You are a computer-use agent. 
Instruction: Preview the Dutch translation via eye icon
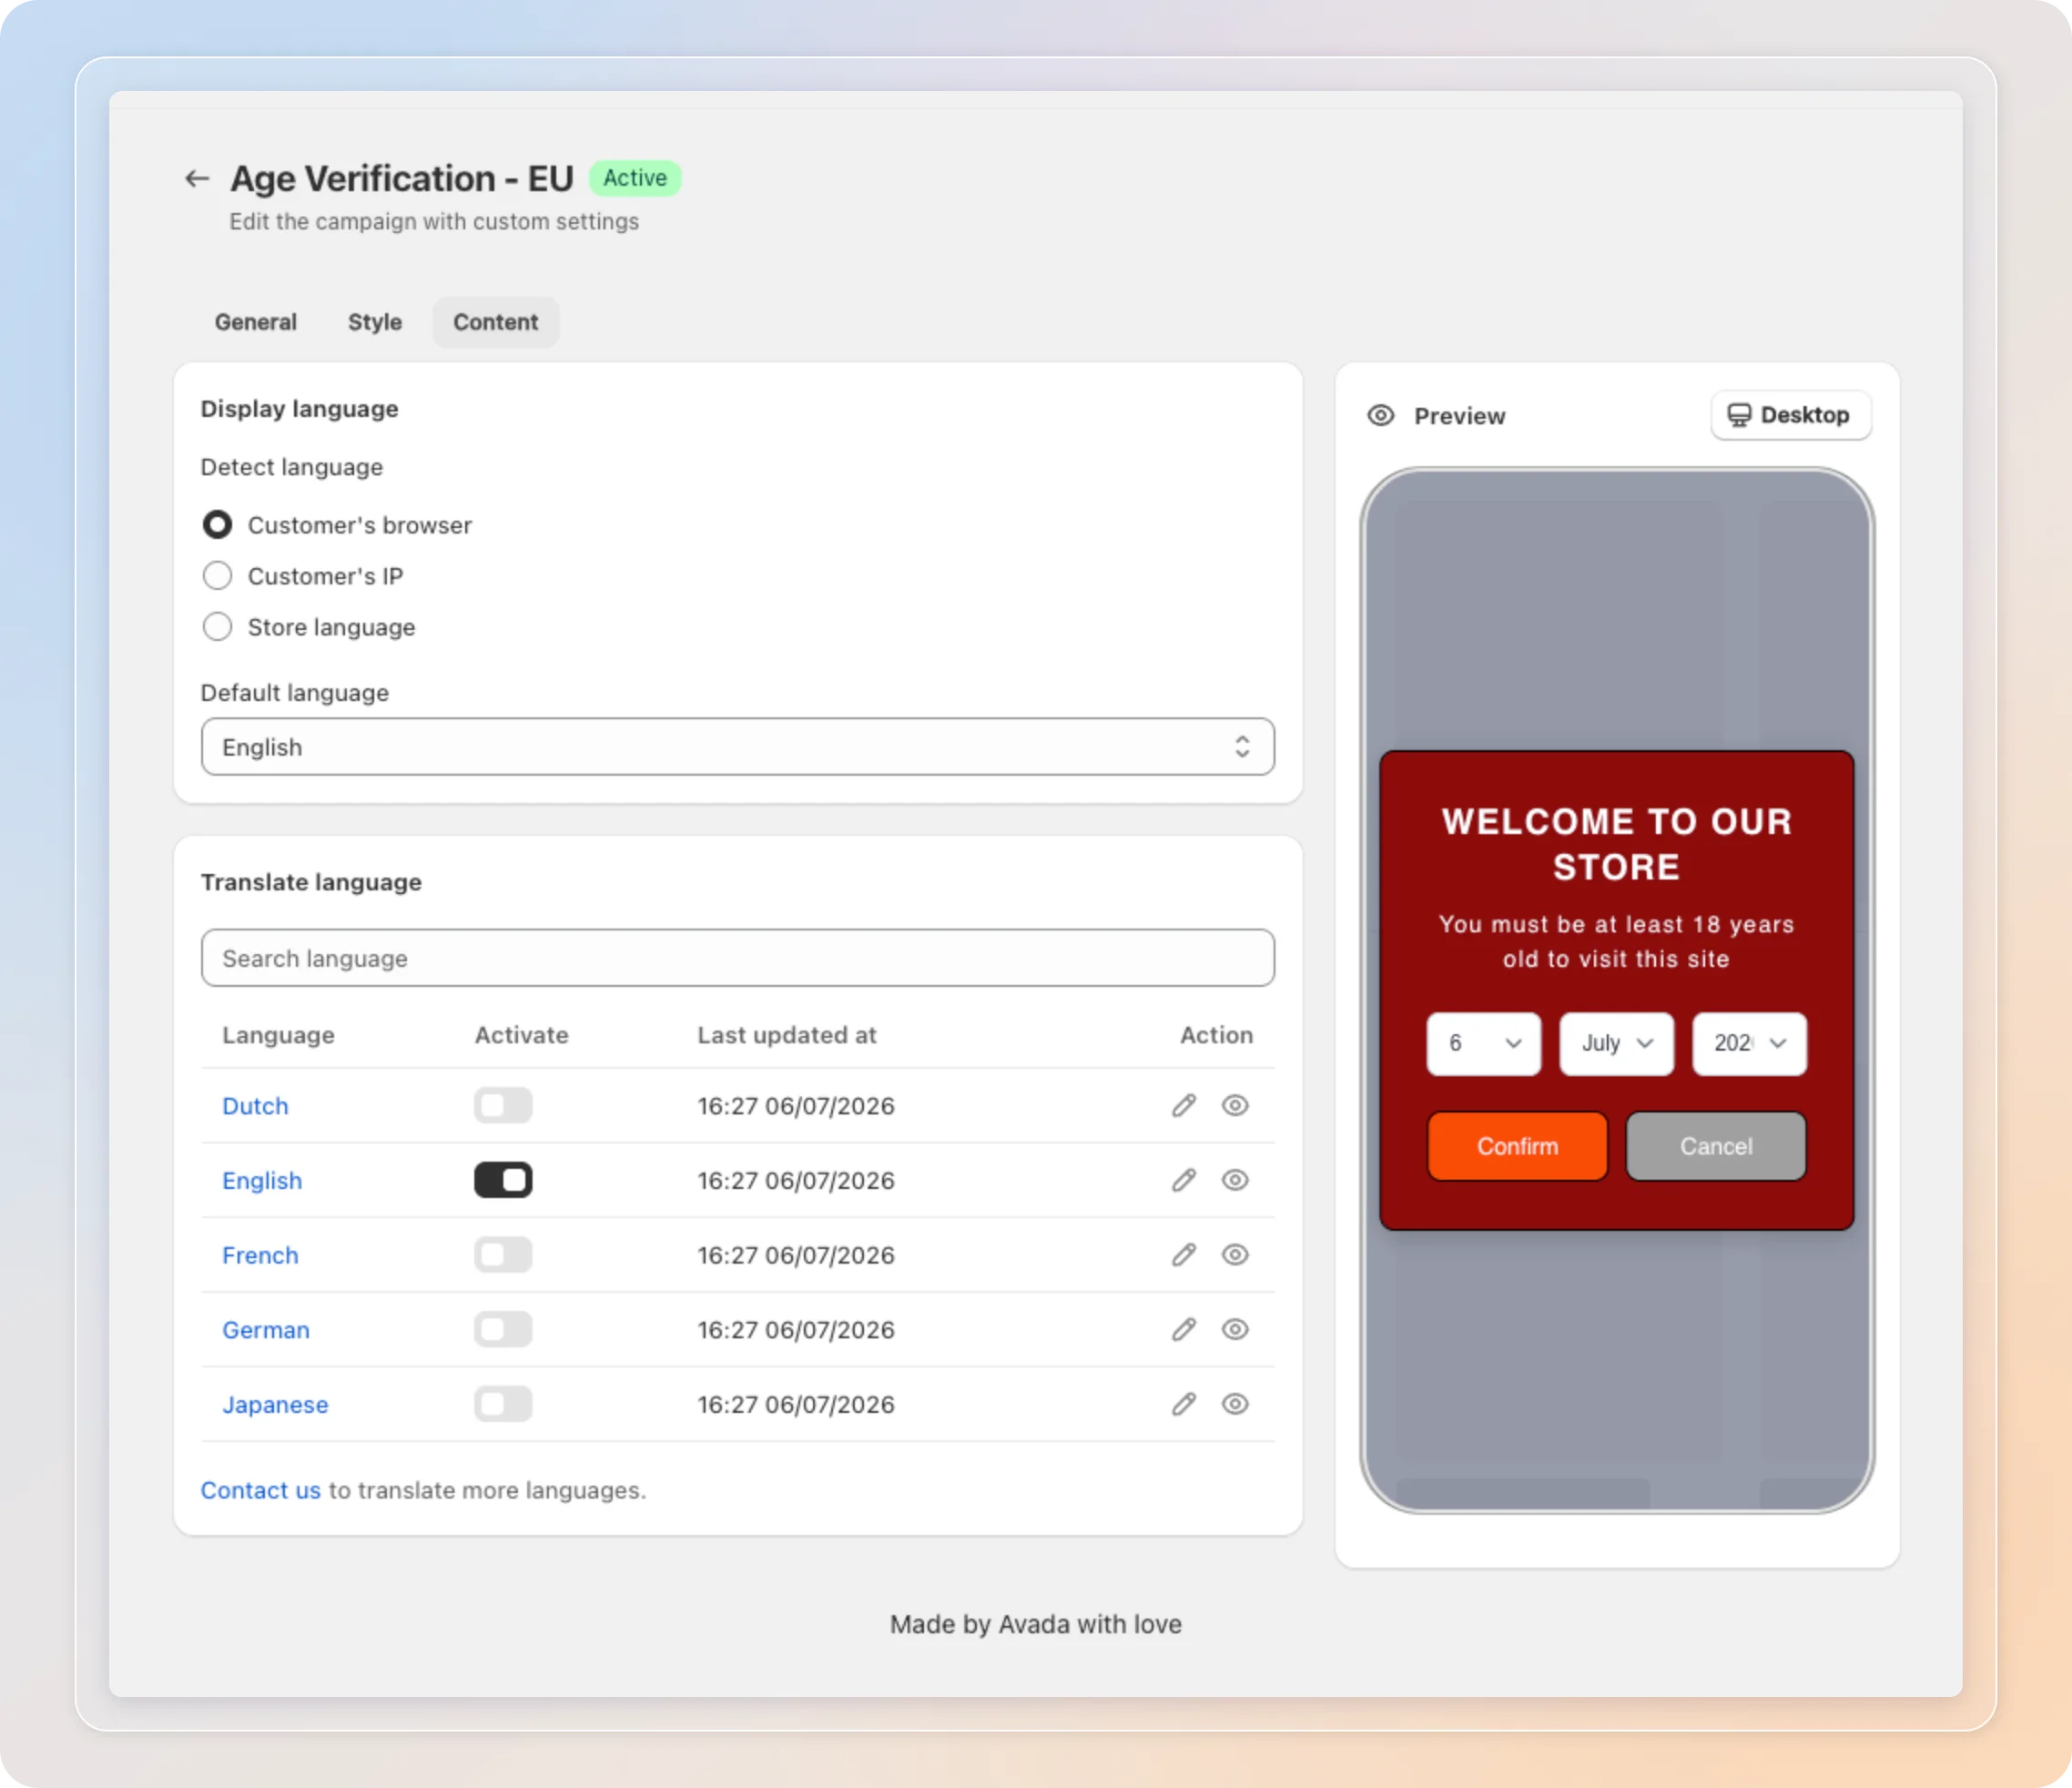(x=1235, y=1105)
